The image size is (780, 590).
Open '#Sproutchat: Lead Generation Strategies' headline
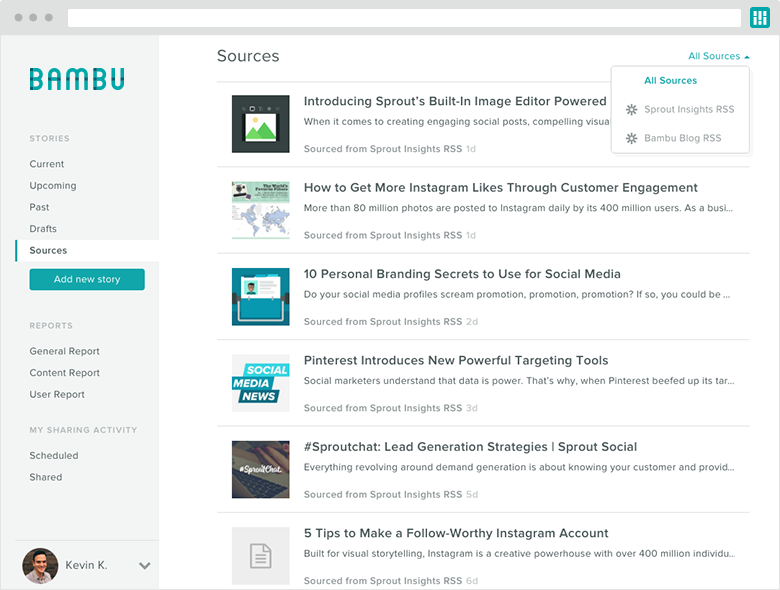tap(470, 447)
